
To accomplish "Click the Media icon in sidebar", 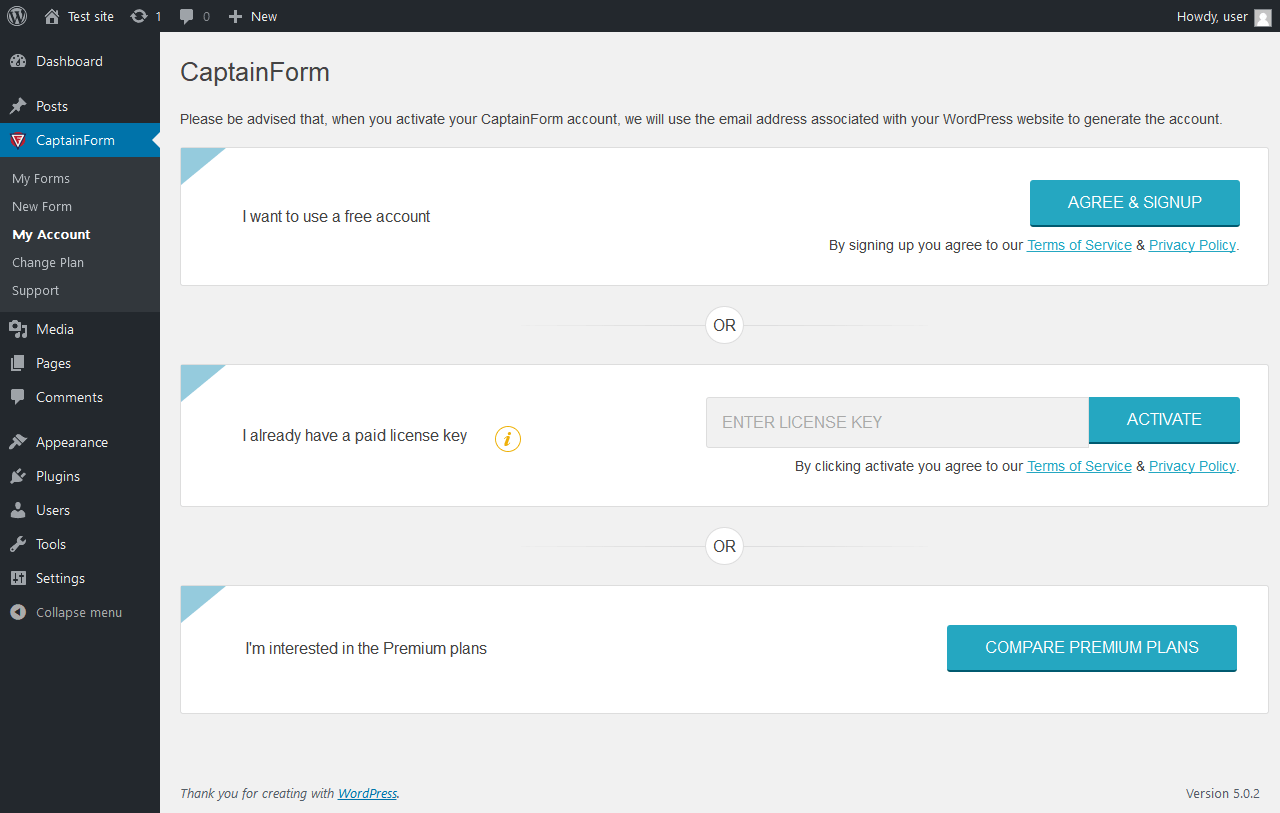I will pos(18,329).
